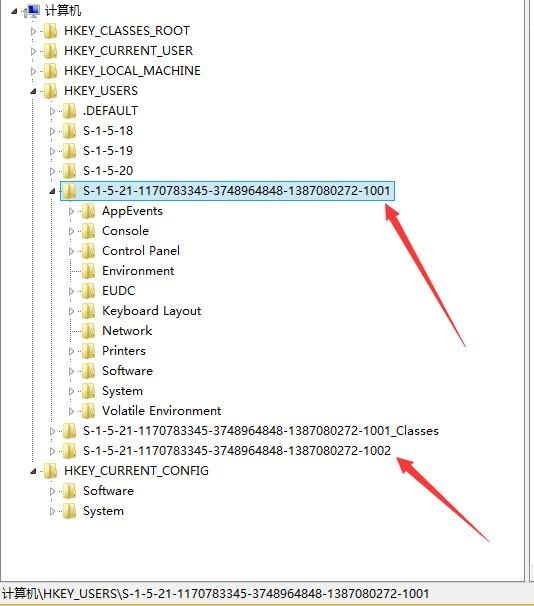
Task: Click the S-1-5-18 folder icon
Action: click(x=70, y=131)
